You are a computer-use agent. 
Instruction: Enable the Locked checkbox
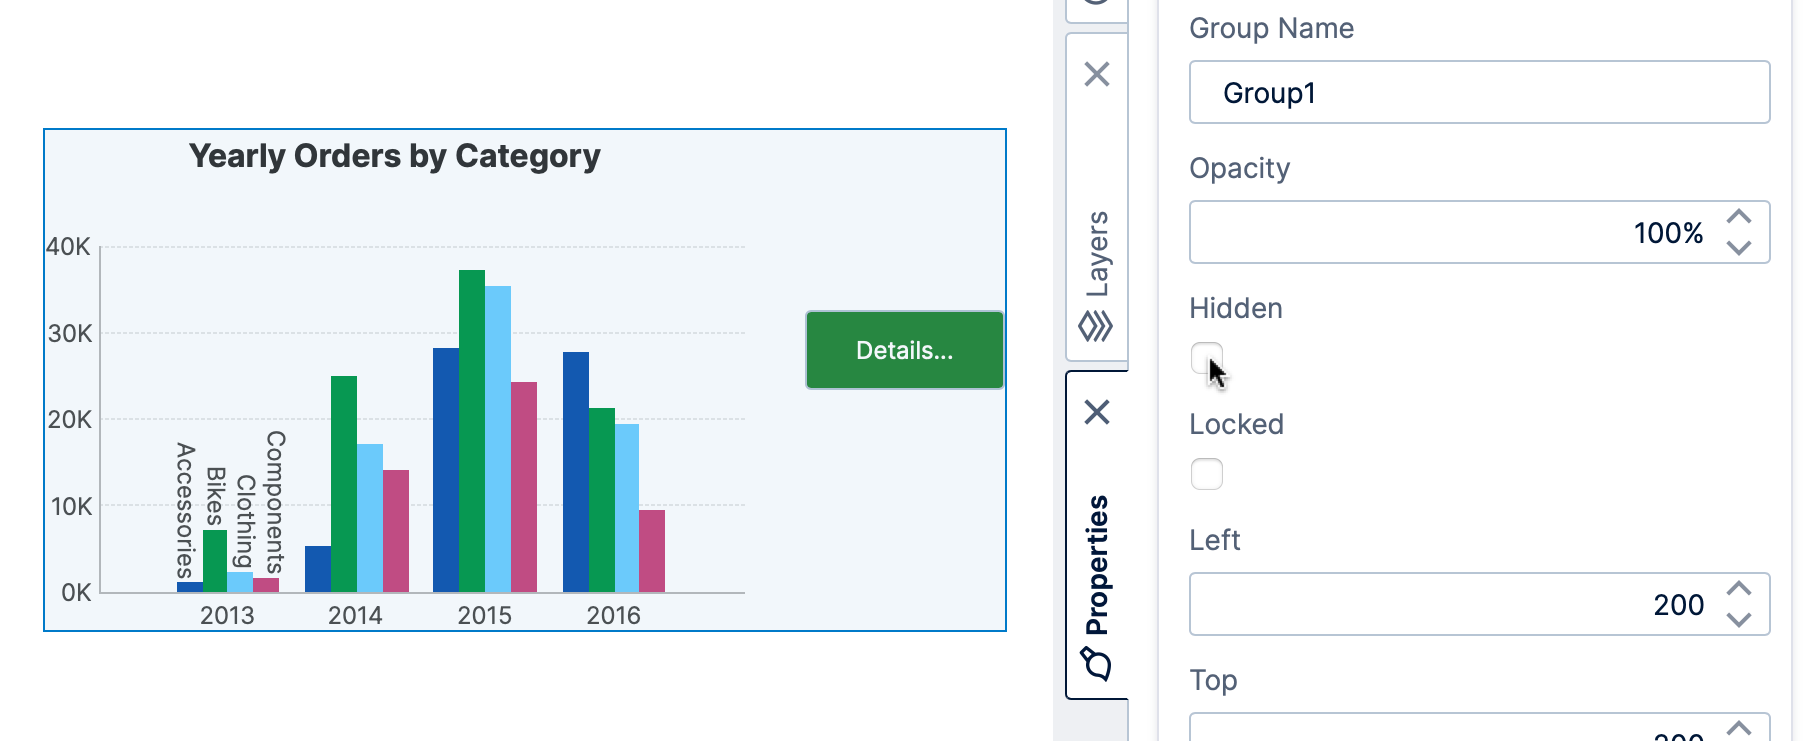pyautogui.click(x=1207, y=473)
